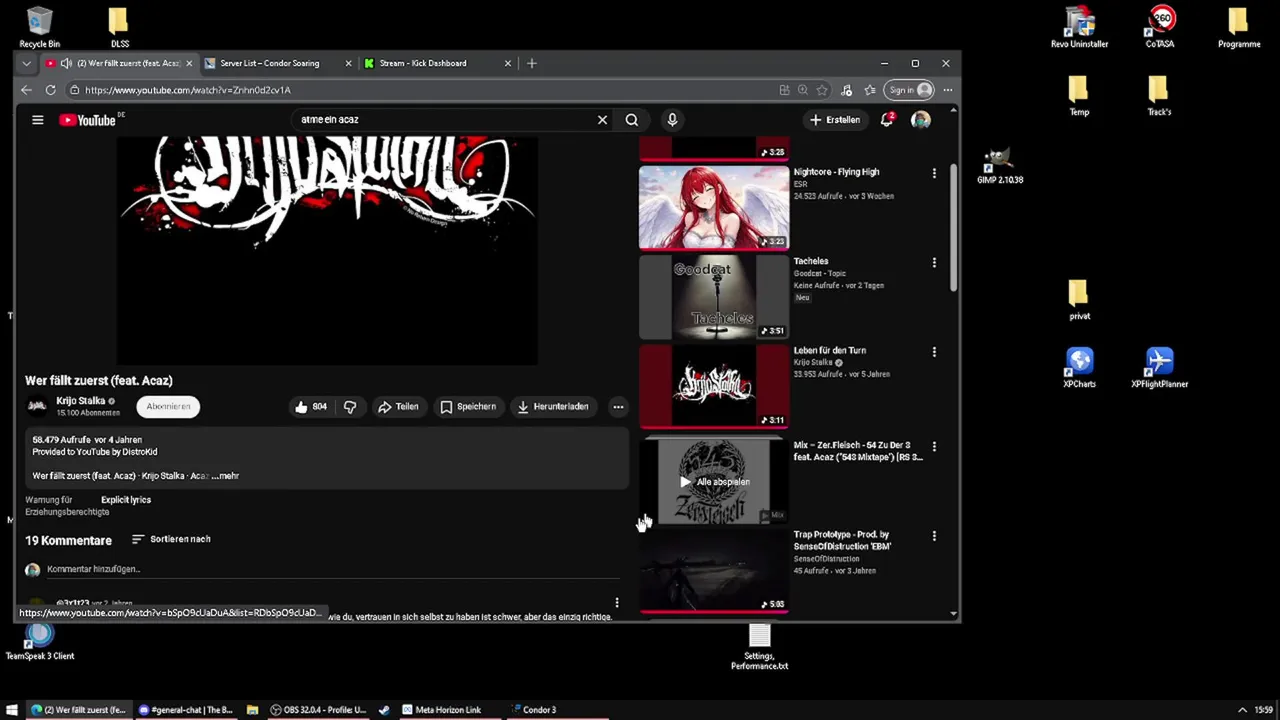Focus the YouTube search field
Viewport: 1280px width, 720px height.
pyautogui.click(x=445, y=120)
